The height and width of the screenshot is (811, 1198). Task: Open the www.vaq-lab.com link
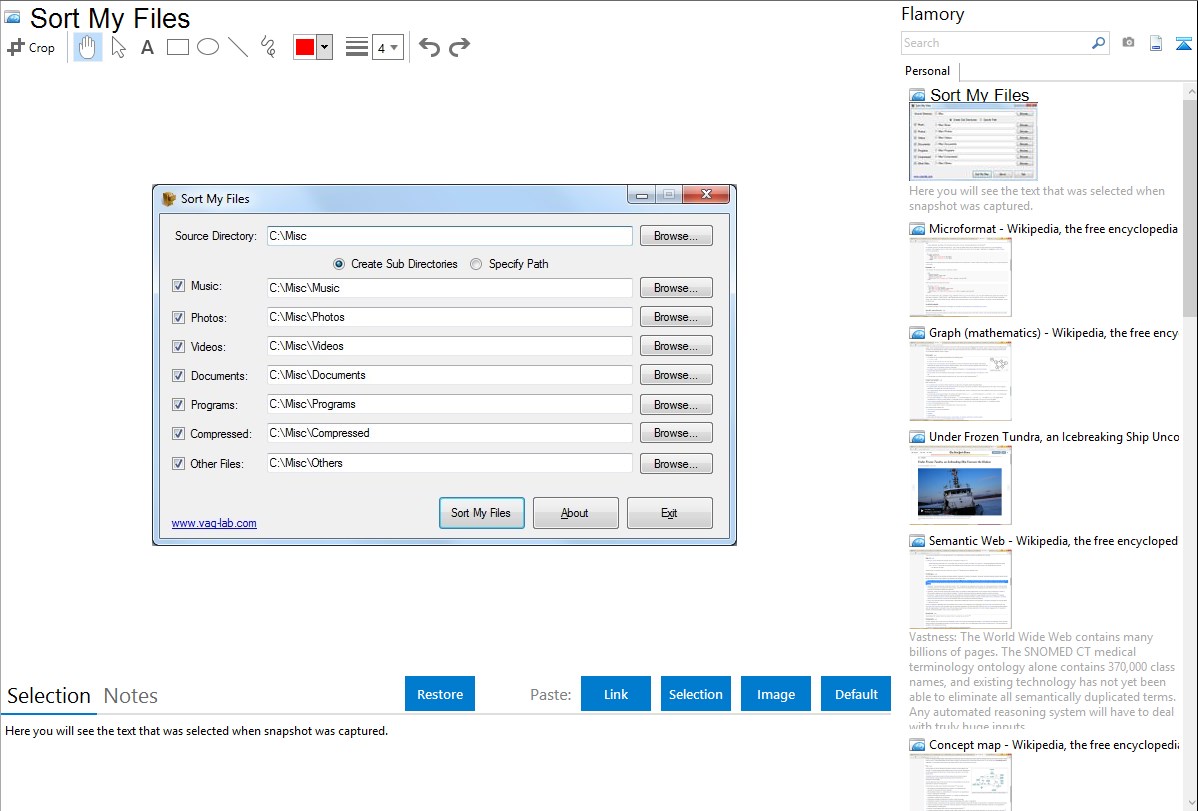pyautogui.click(x=214, y=523)
